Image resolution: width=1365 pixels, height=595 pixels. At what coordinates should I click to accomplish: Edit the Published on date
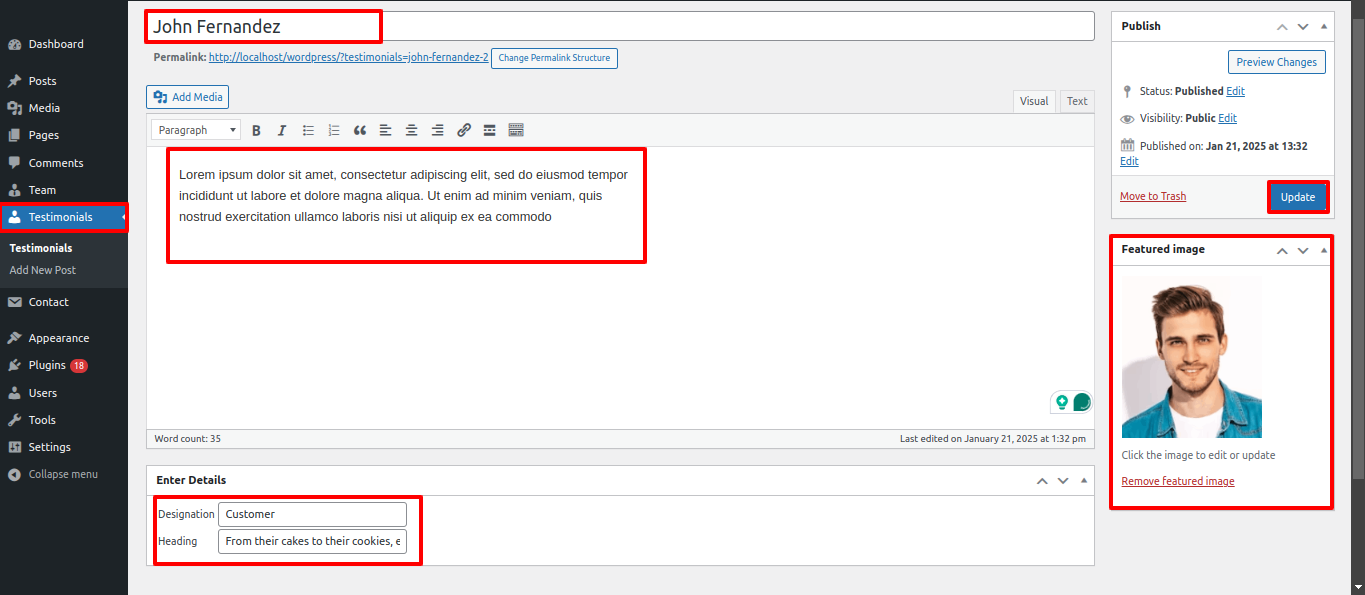pos(1129,161)
